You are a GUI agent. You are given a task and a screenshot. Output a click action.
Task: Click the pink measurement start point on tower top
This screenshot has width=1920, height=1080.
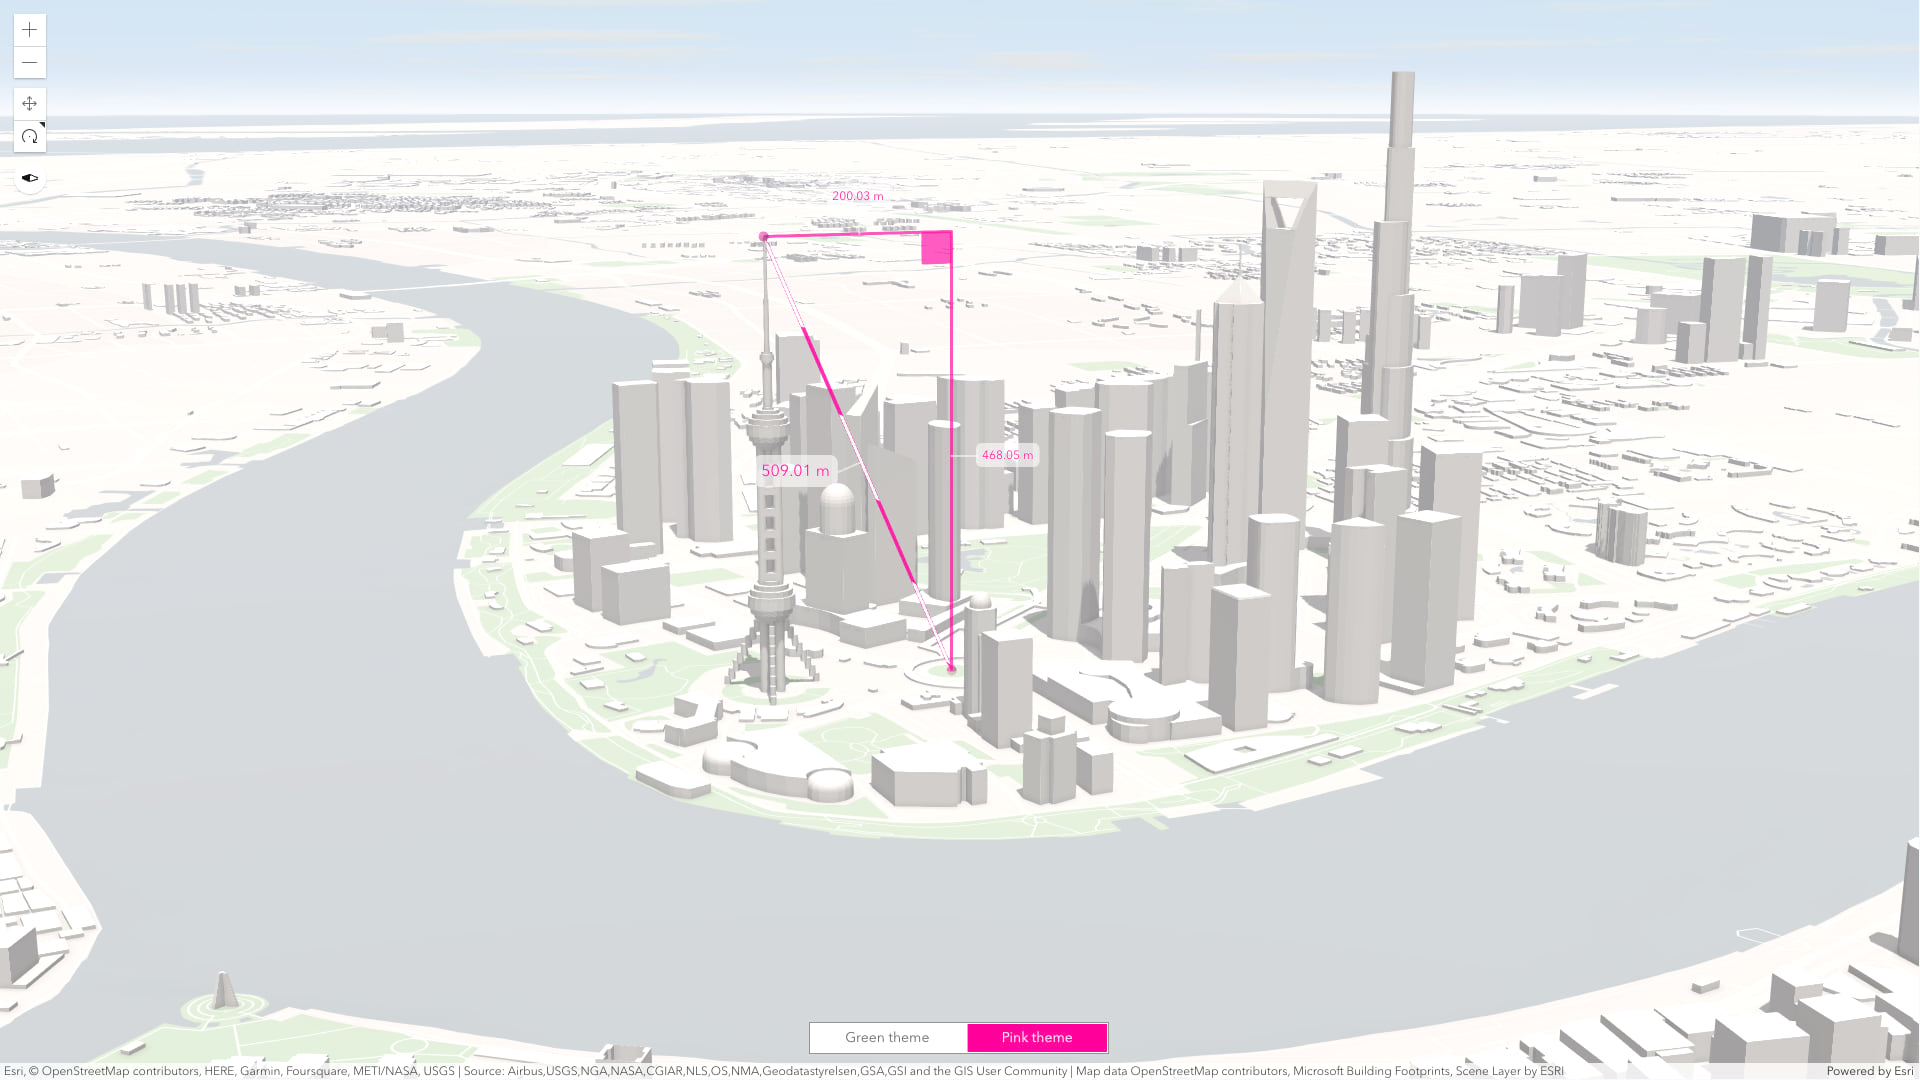[x=764, y=237]
